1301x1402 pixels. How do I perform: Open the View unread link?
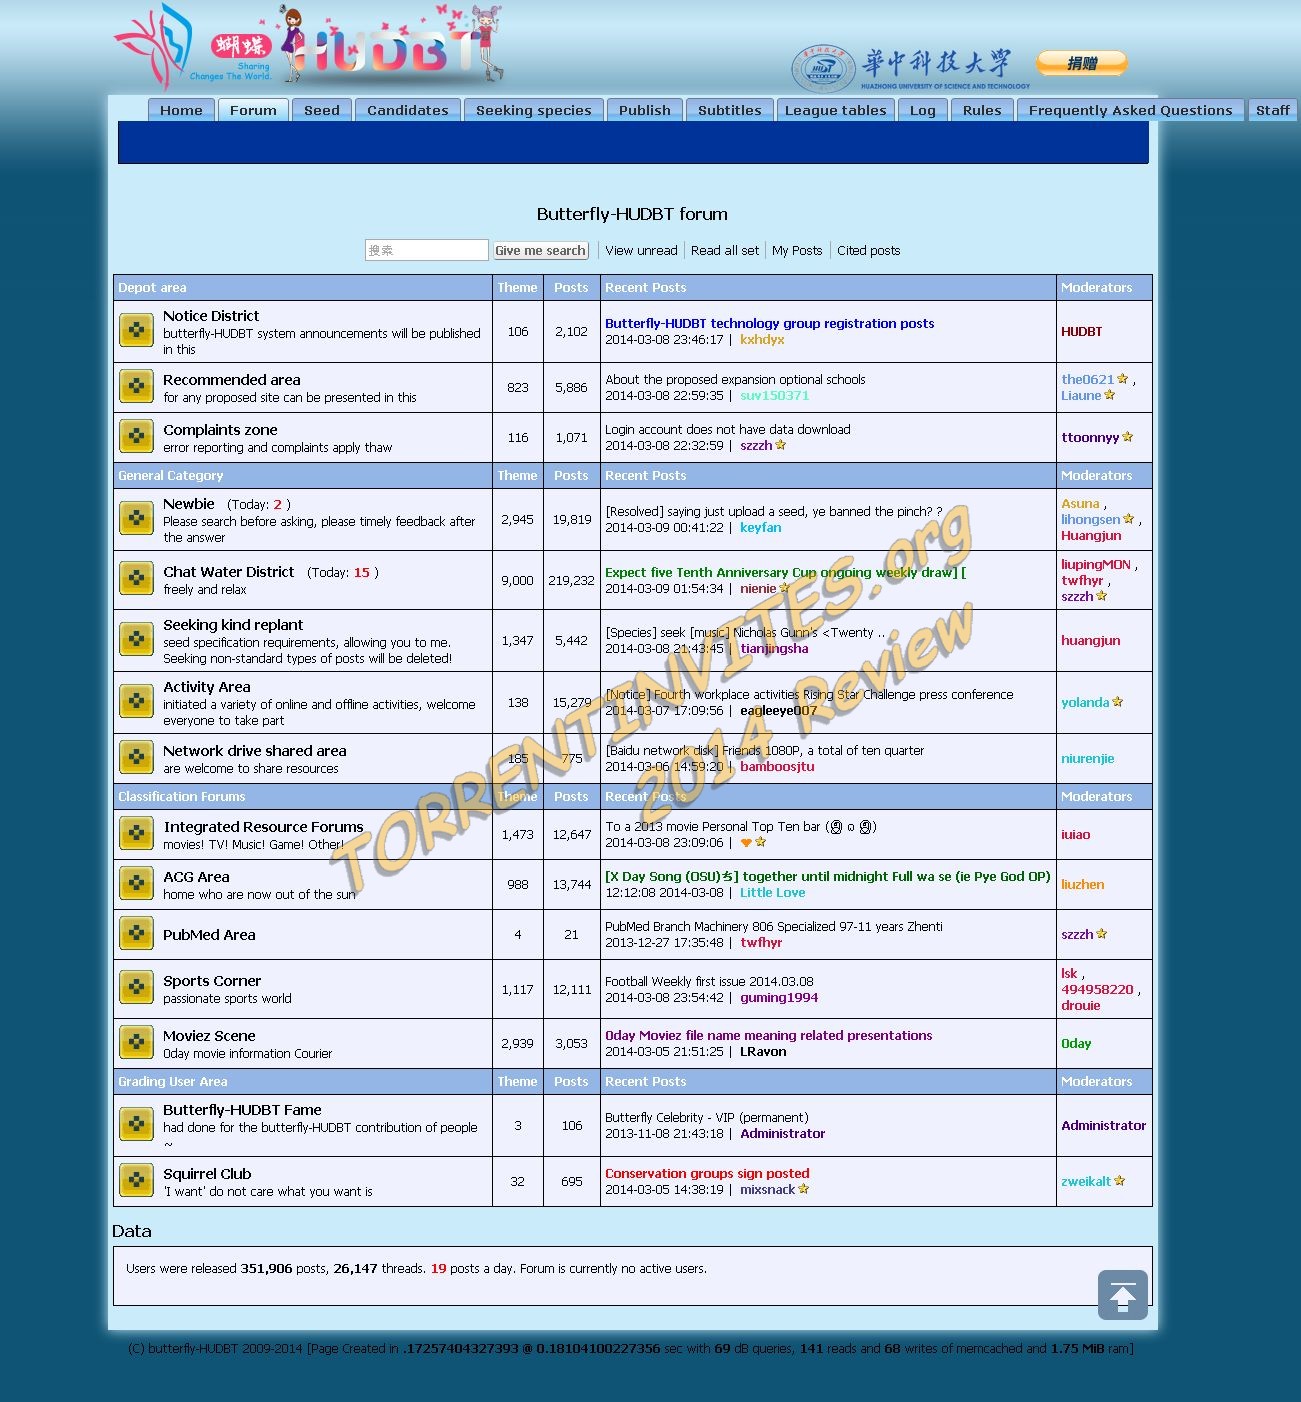[641, 251]
